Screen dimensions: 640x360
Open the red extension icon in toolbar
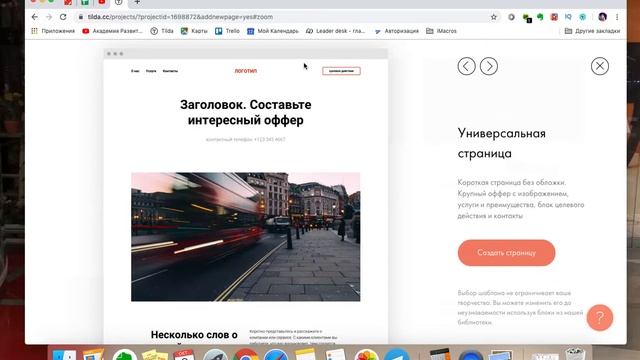554,17
